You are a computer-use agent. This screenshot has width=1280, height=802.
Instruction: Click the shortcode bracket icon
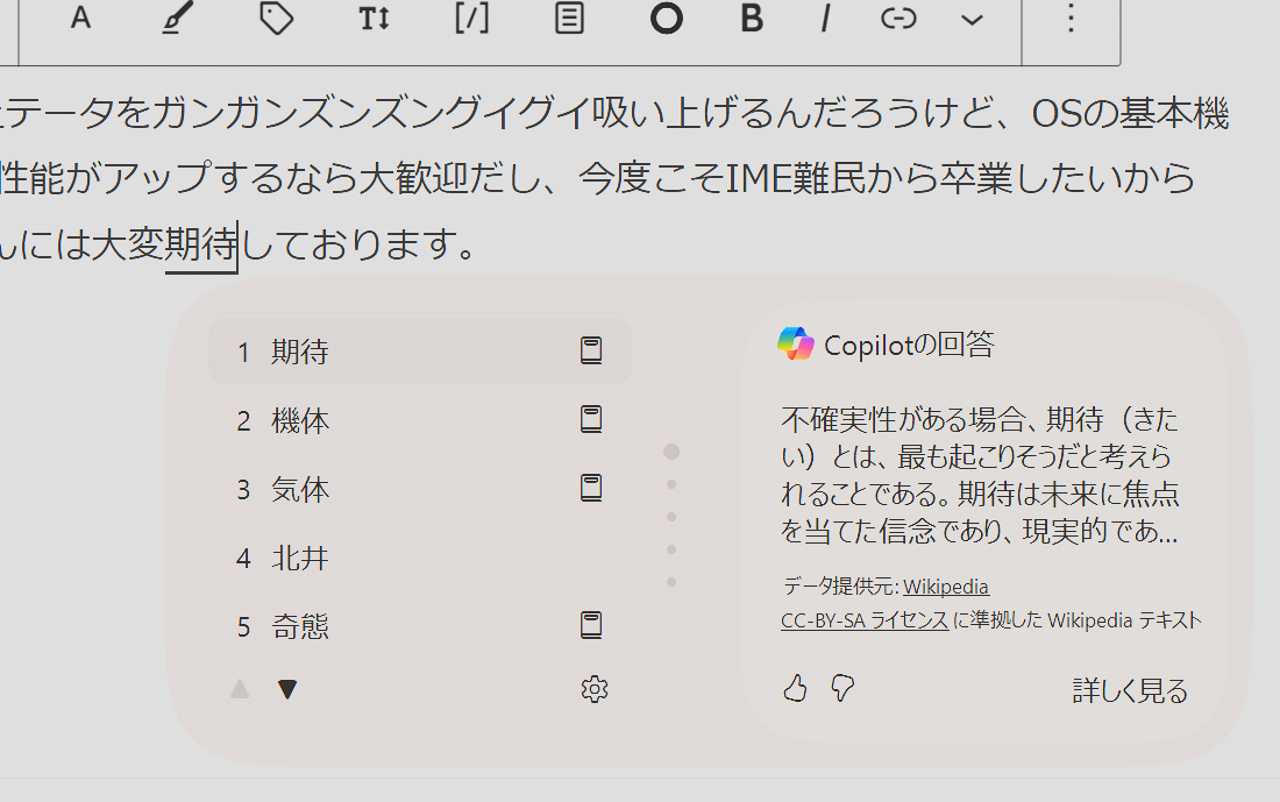point(471,18)
